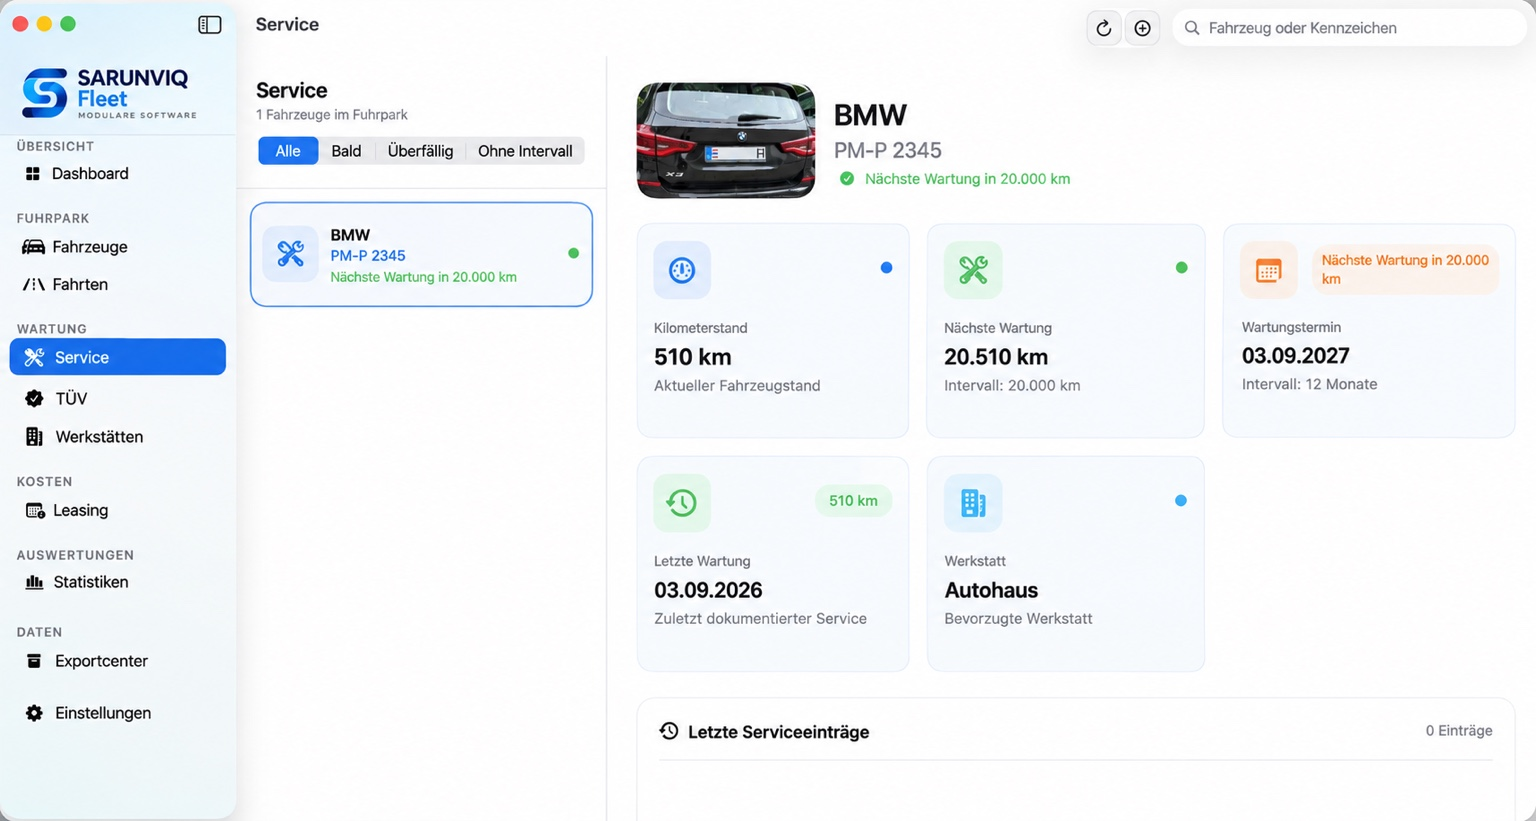Image resolution: width=1536 pixels, height=821 pixels.
Task: Click the green dot on Nächste Wartung card
Action: pyautogui.click(x=1181, y=267)
